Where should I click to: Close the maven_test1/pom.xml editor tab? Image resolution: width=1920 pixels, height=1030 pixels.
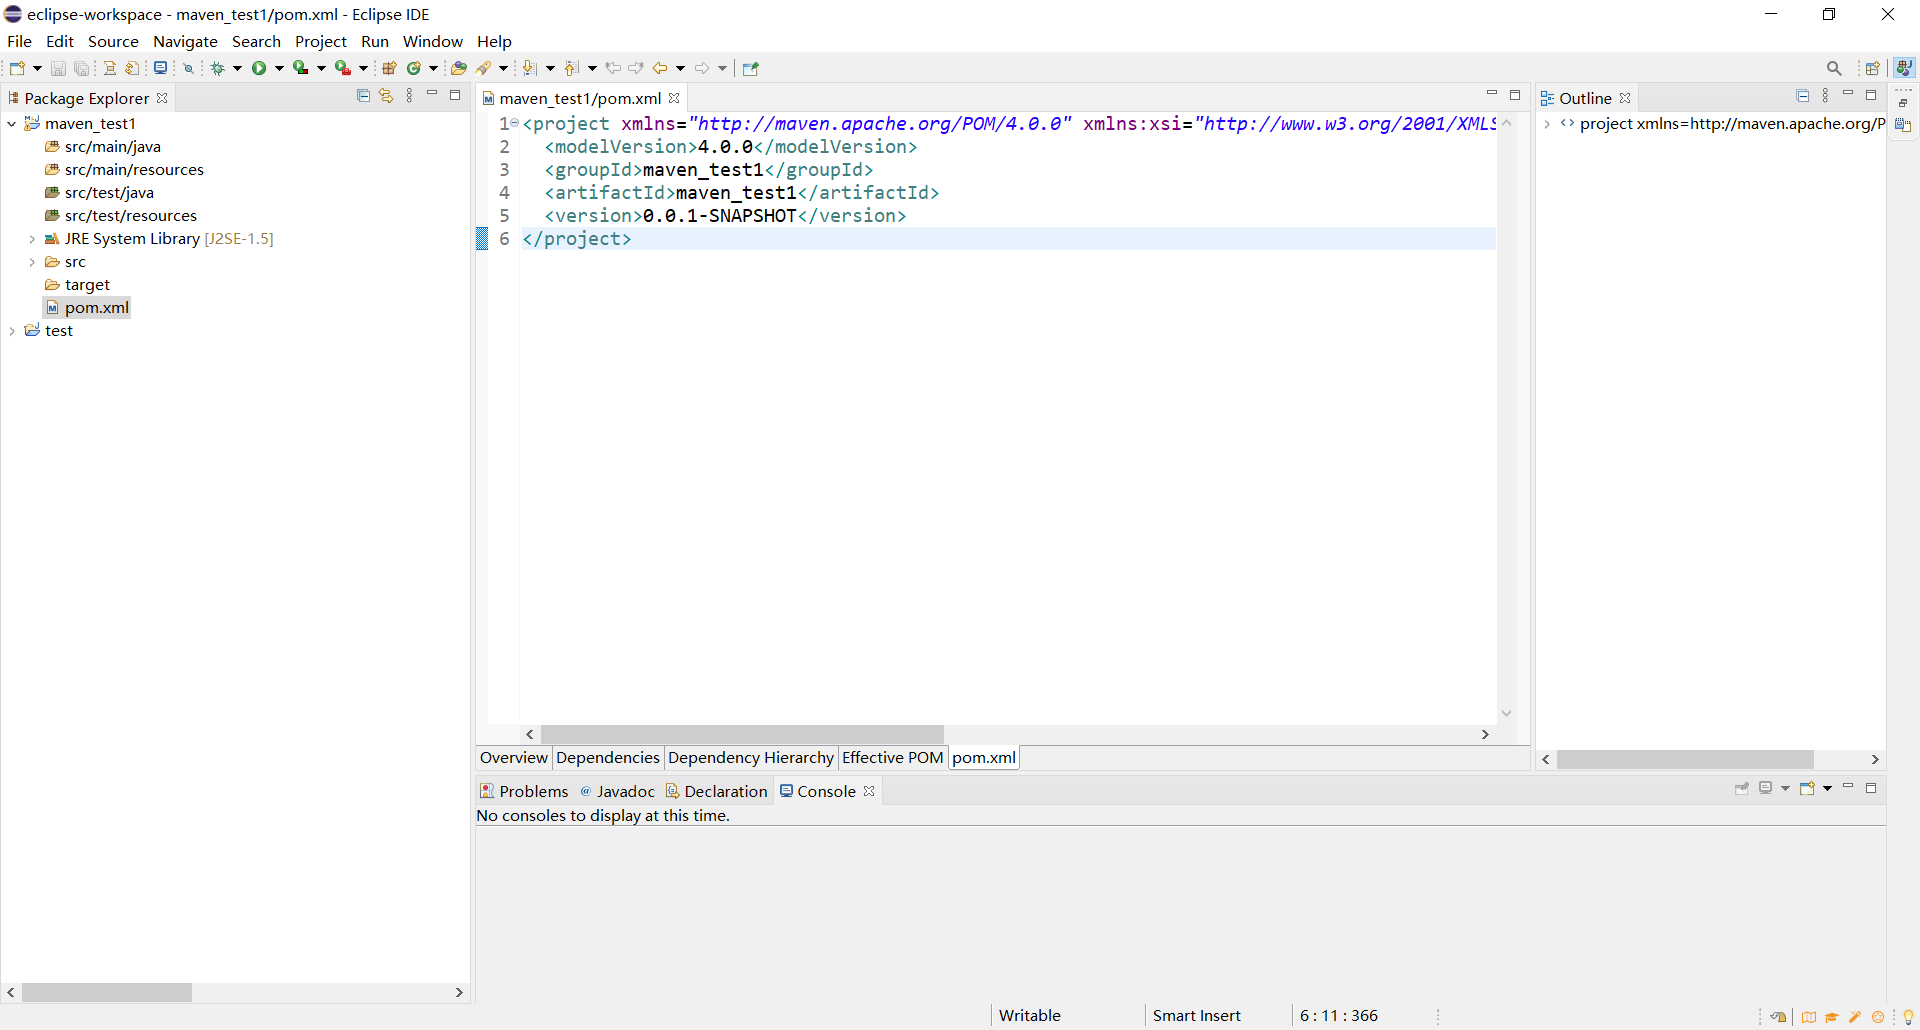(674, 98)
